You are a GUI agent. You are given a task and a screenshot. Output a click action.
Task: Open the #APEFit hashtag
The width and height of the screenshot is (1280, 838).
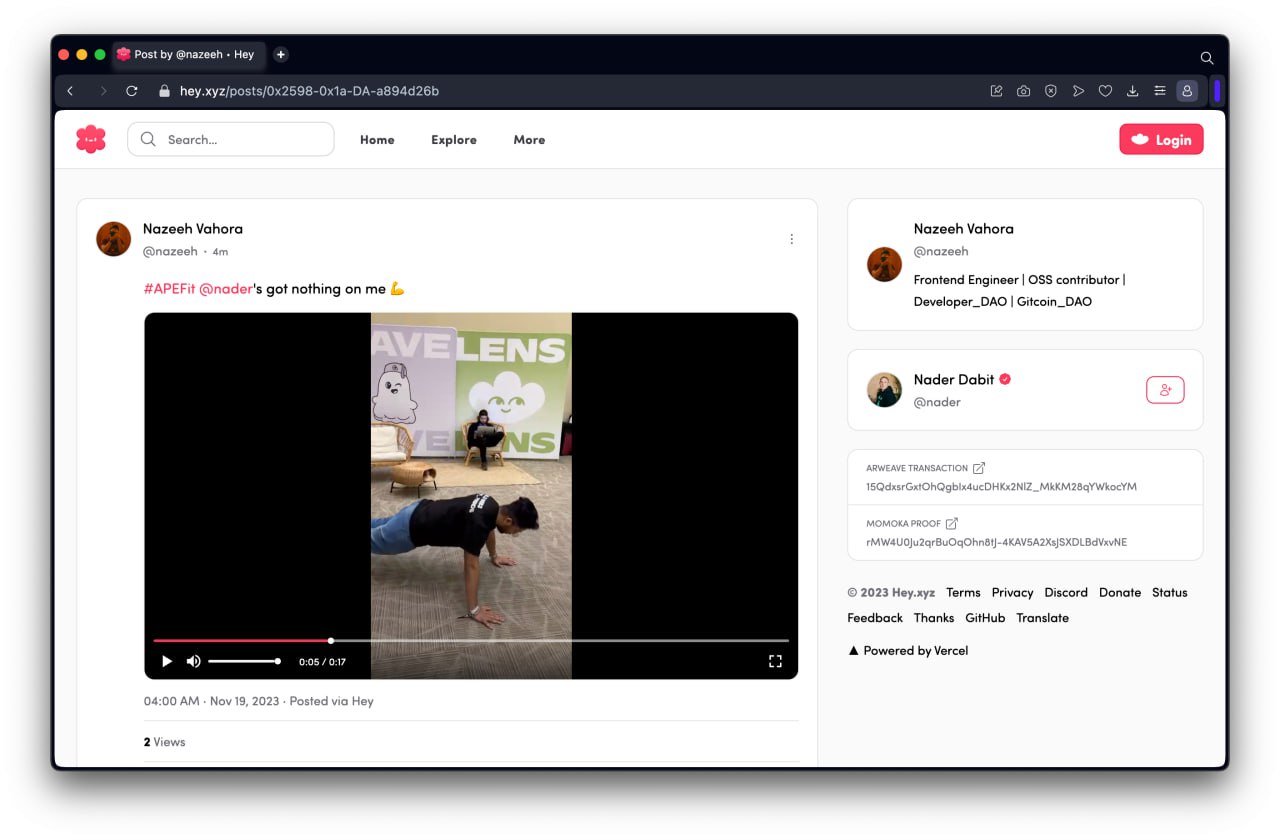pyautogui.click(x=169, y=288)
